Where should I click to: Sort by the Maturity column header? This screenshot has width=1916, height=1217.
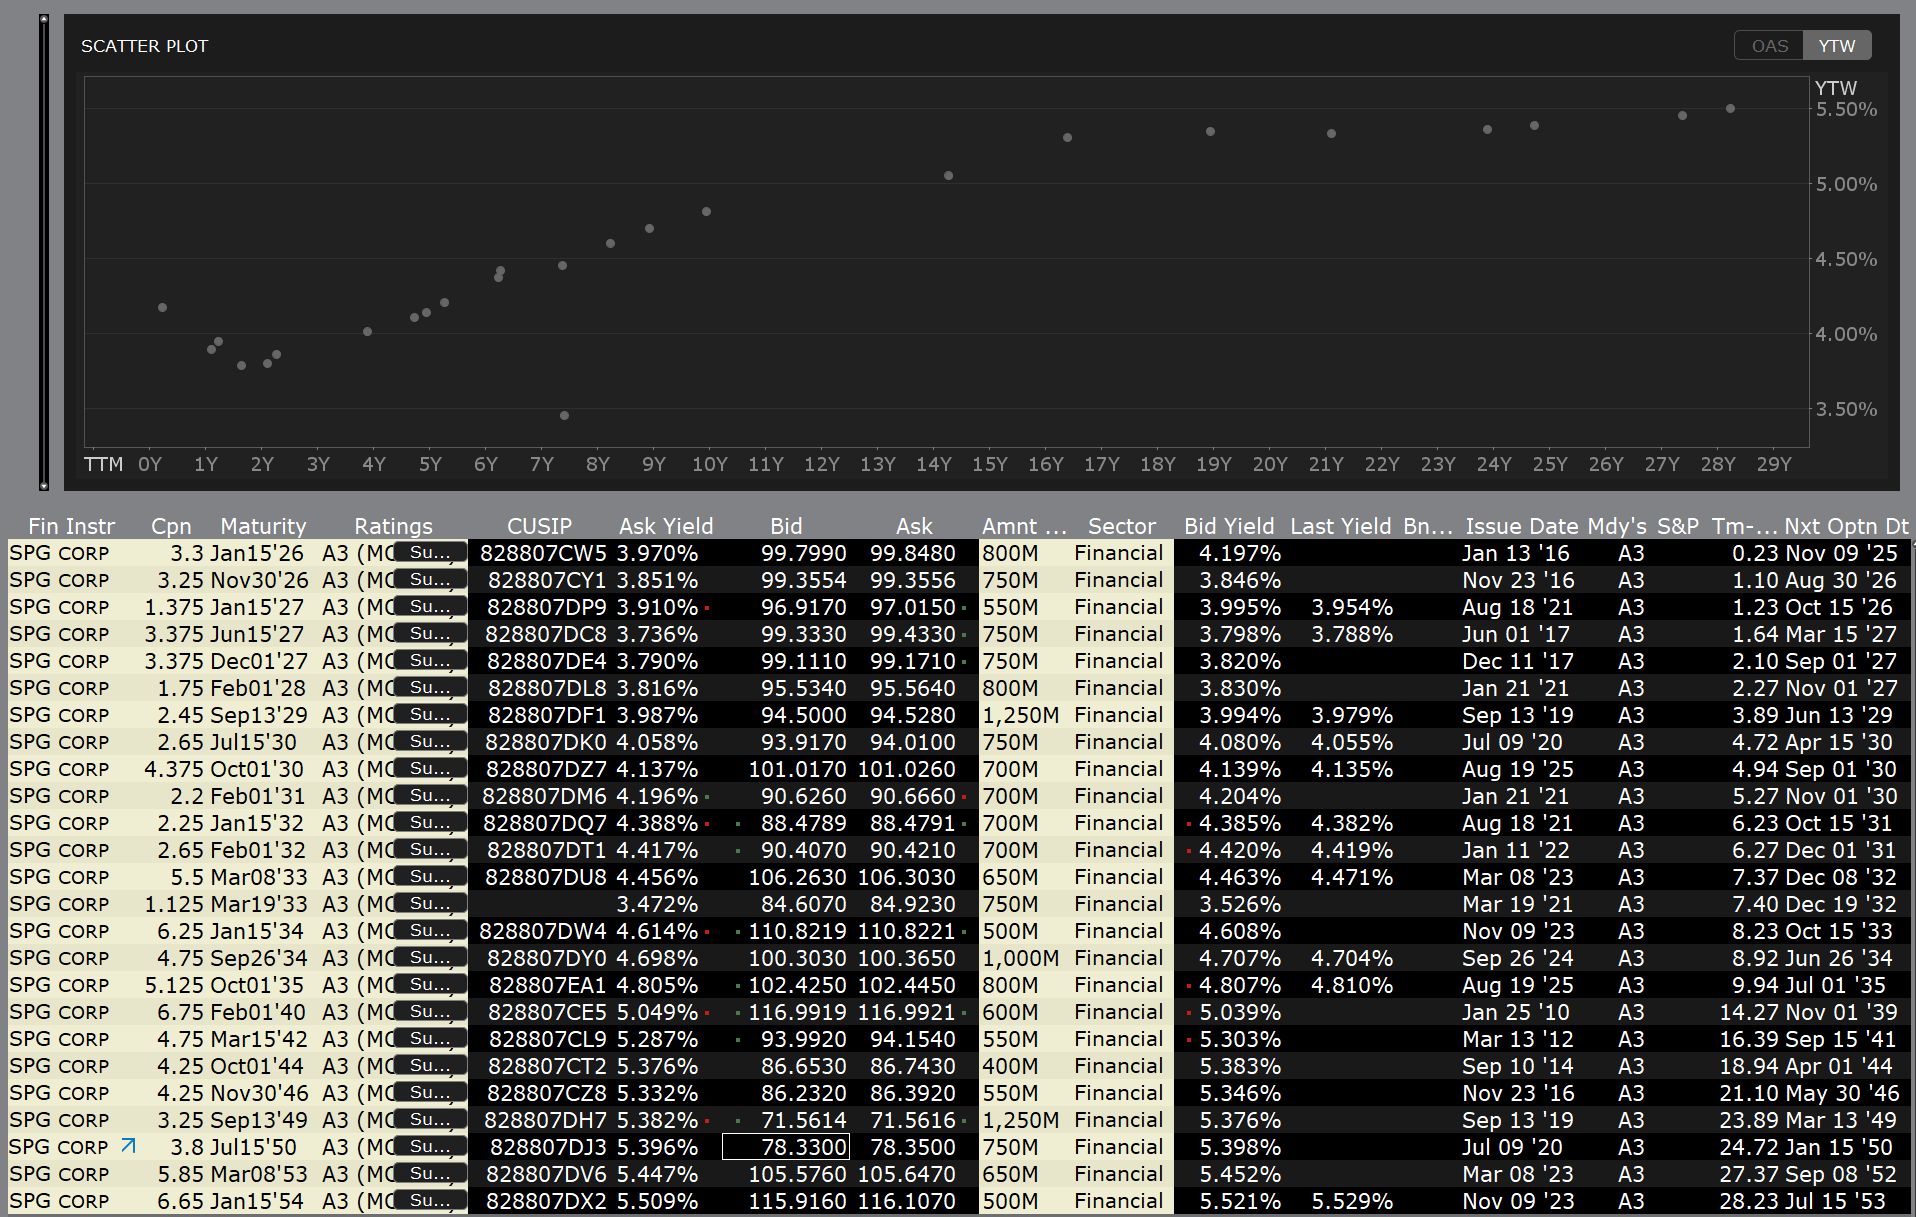pos(263,526)
